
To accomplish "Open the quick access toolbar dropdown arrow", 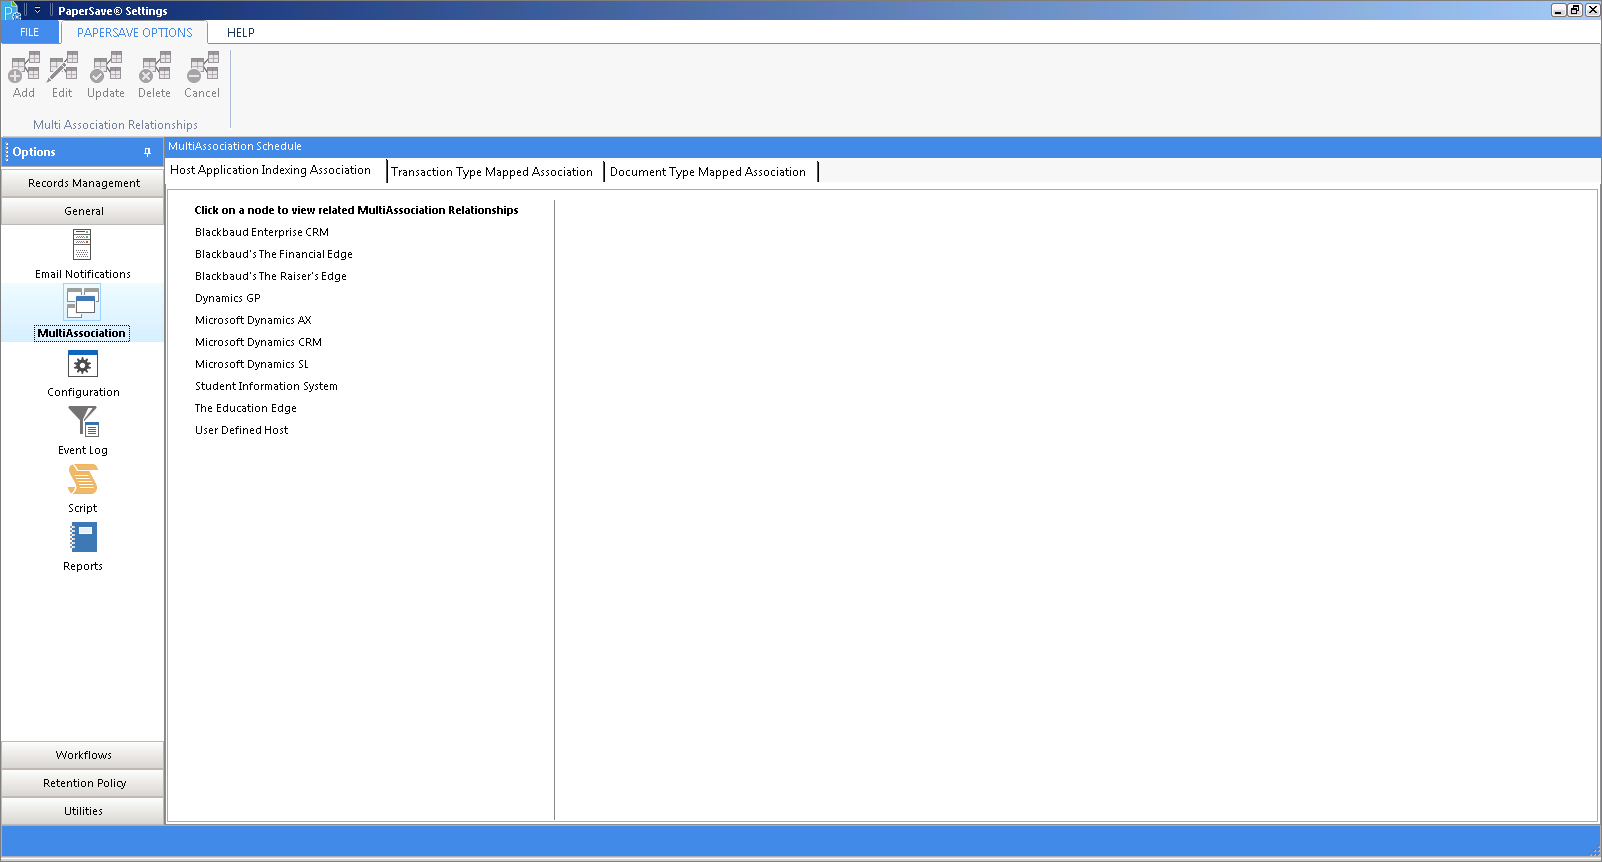I will tap(37, 10).
